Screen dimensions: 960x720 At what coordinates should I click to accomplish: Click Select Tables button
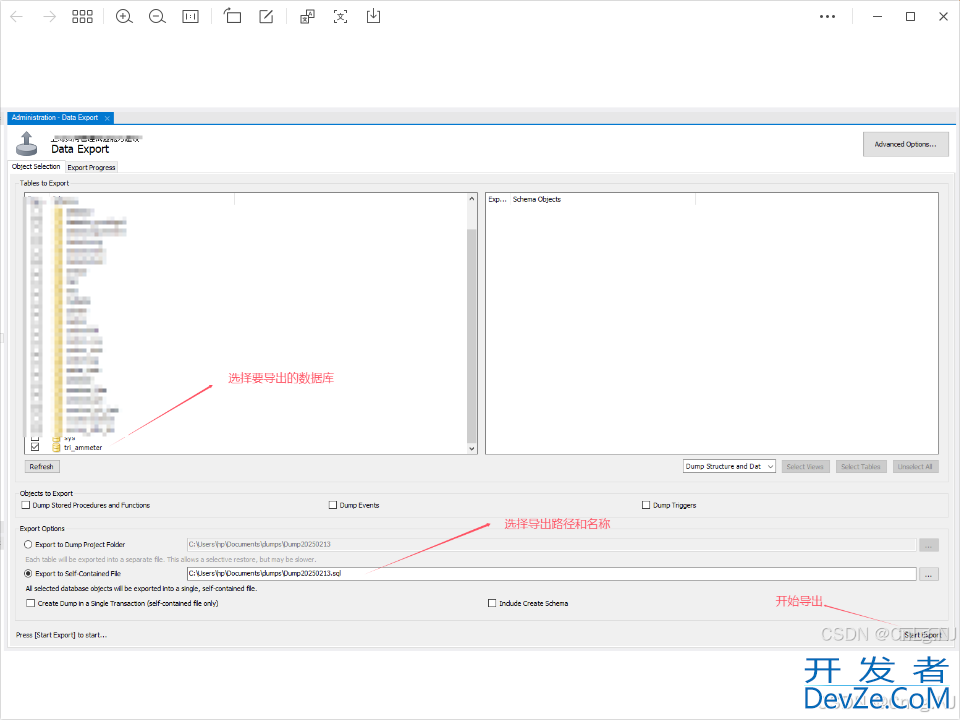[x=860, y=467]
